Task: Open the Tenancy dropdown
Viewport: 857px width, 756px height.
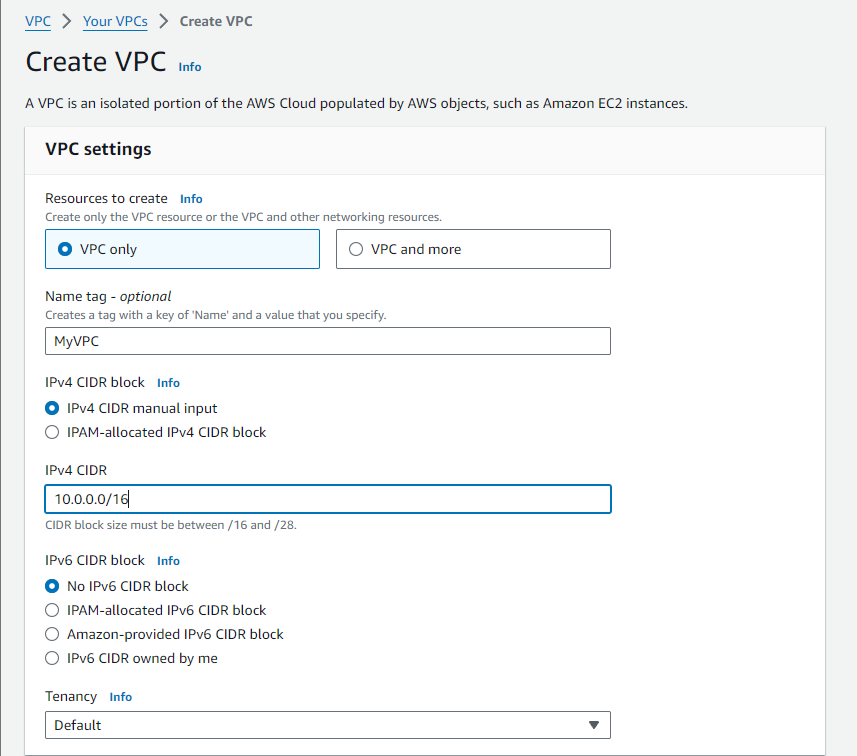Action: [327, 724]
